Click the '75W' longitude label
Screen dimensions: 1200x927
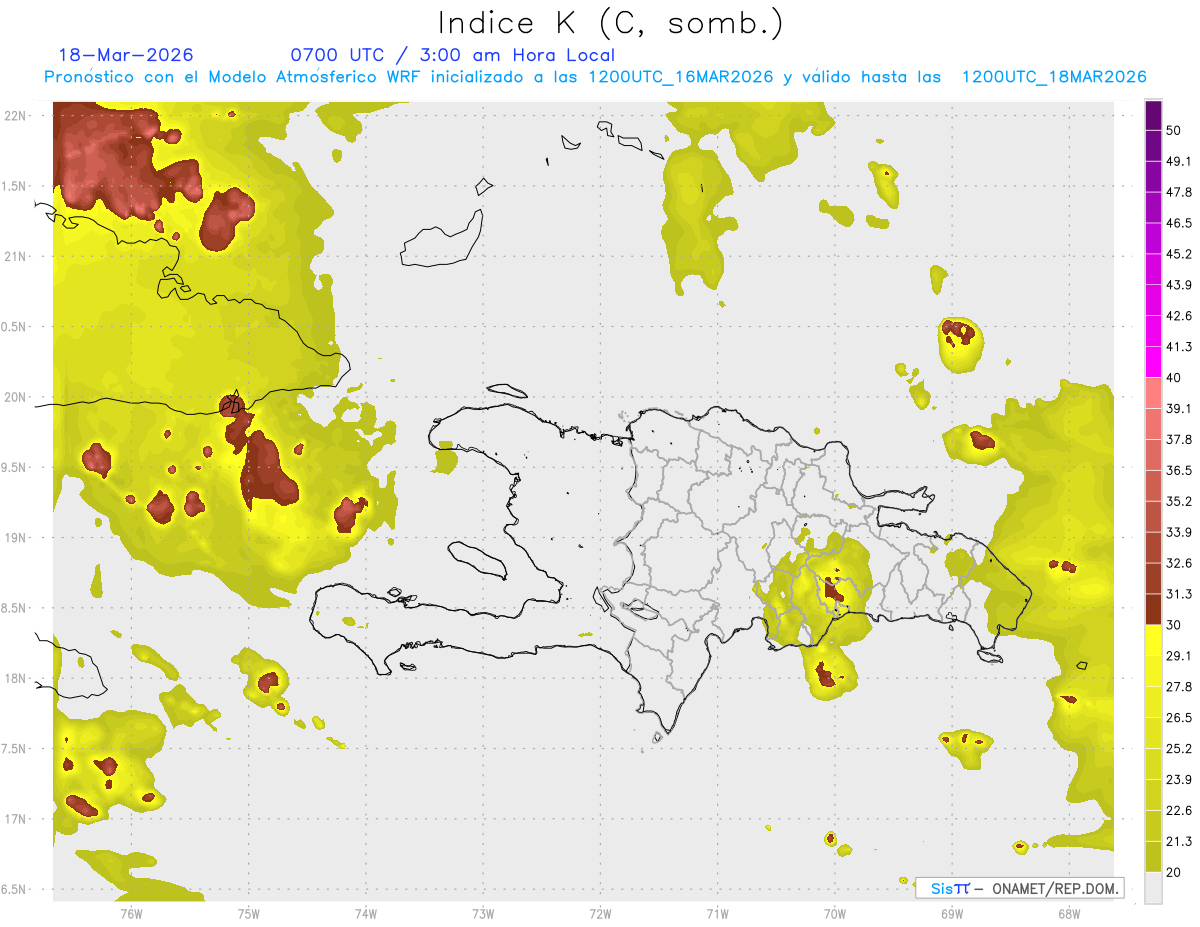tap(249, 913)
